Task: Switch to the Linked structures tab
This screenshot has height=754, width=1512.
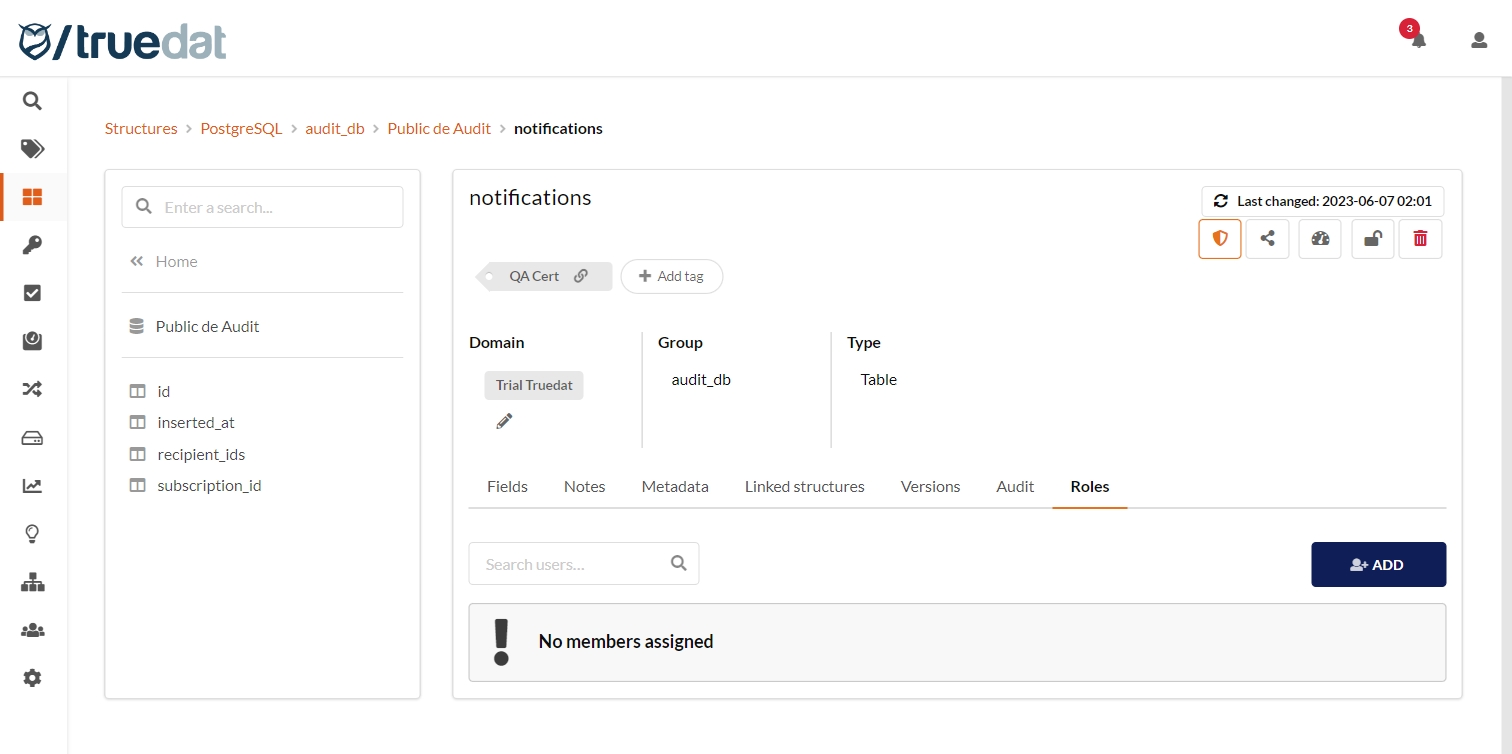Action: point(804,486)
